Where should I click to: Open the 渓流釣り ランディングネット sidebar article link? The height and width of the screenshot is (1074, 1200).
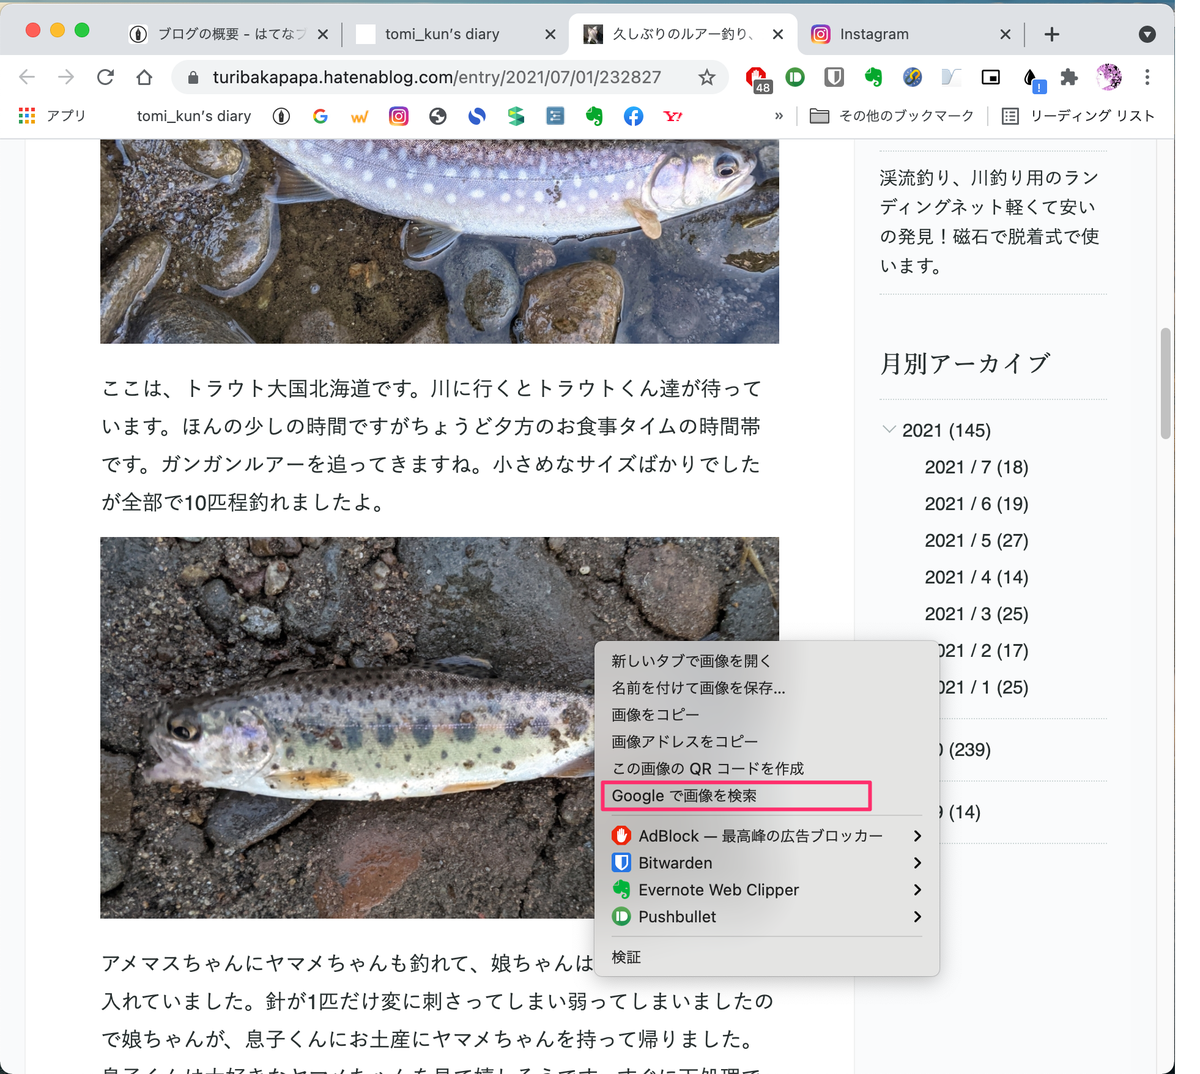point(990,222)
